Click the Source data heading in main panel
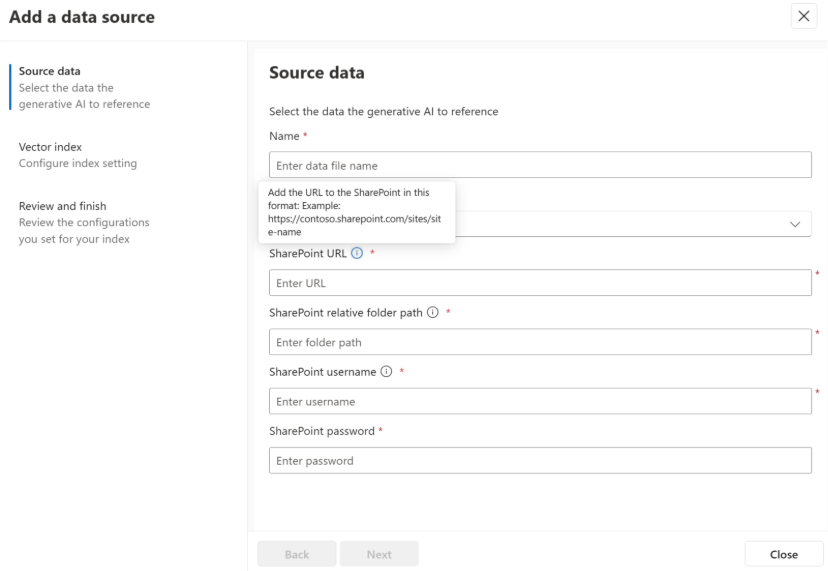 click(316, 73)
